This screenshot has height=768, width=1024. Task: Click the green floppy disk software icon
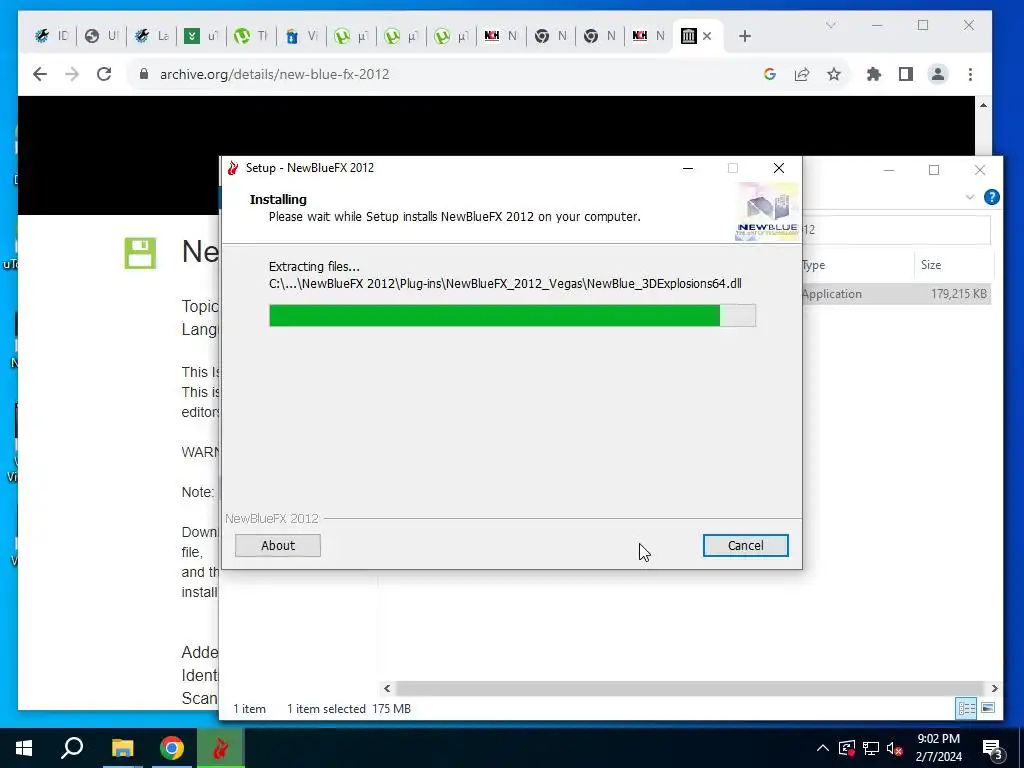pos(140,253)
